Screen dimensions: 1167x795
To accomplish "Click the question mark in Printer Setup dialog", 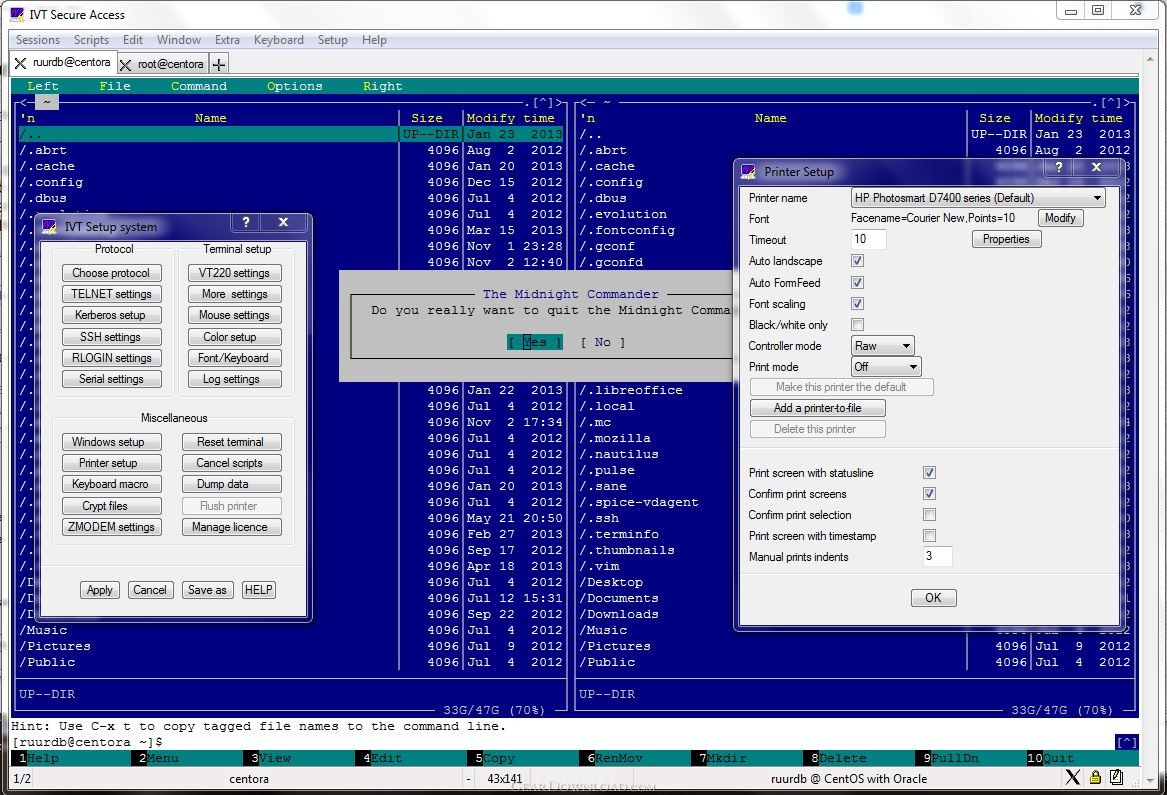I will tap(1058, 167).
